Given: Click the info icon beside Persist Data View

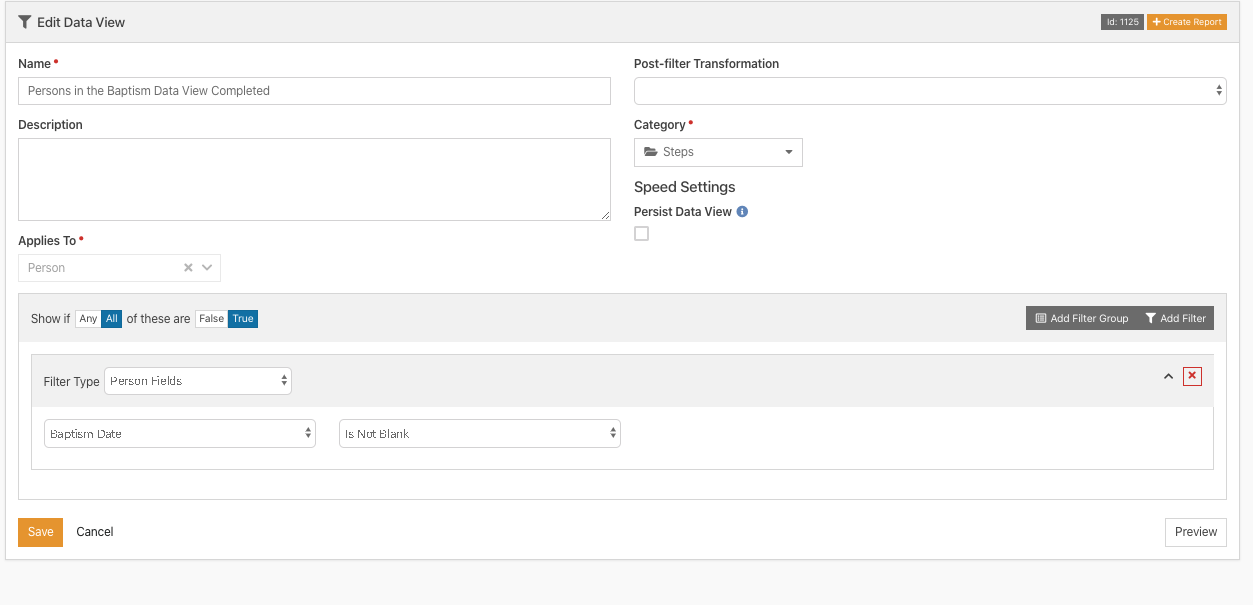Looking at the screenshot, I should 742,212.
